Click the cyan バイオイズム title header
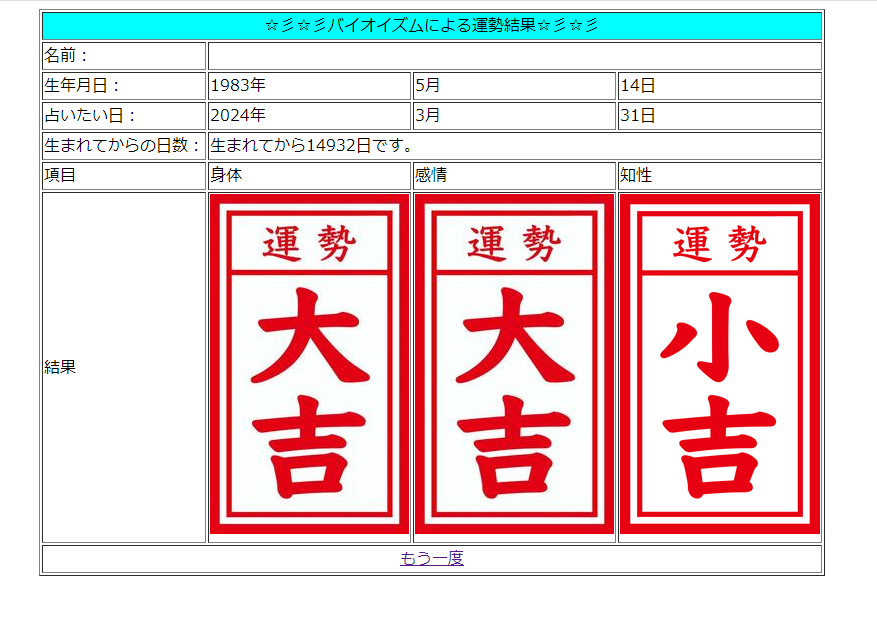 click(x=432, y=26)
